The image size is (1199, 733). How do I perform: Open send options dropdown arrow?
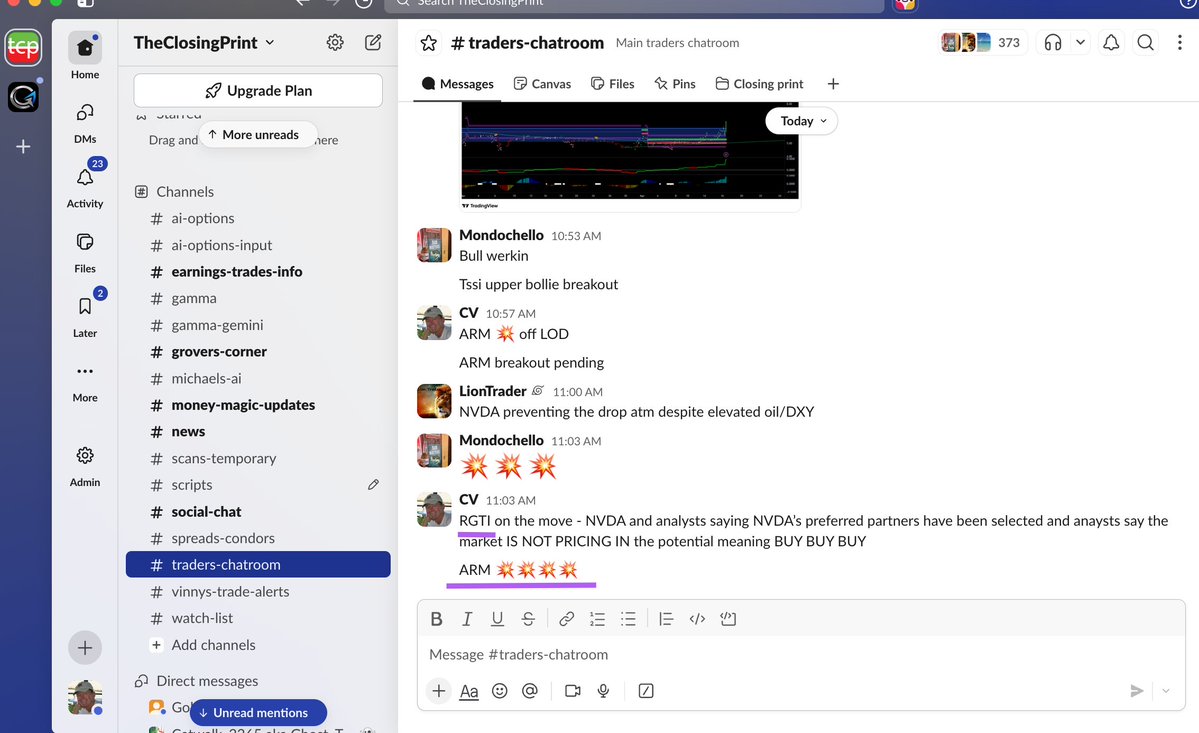(x=1165, y=691)
